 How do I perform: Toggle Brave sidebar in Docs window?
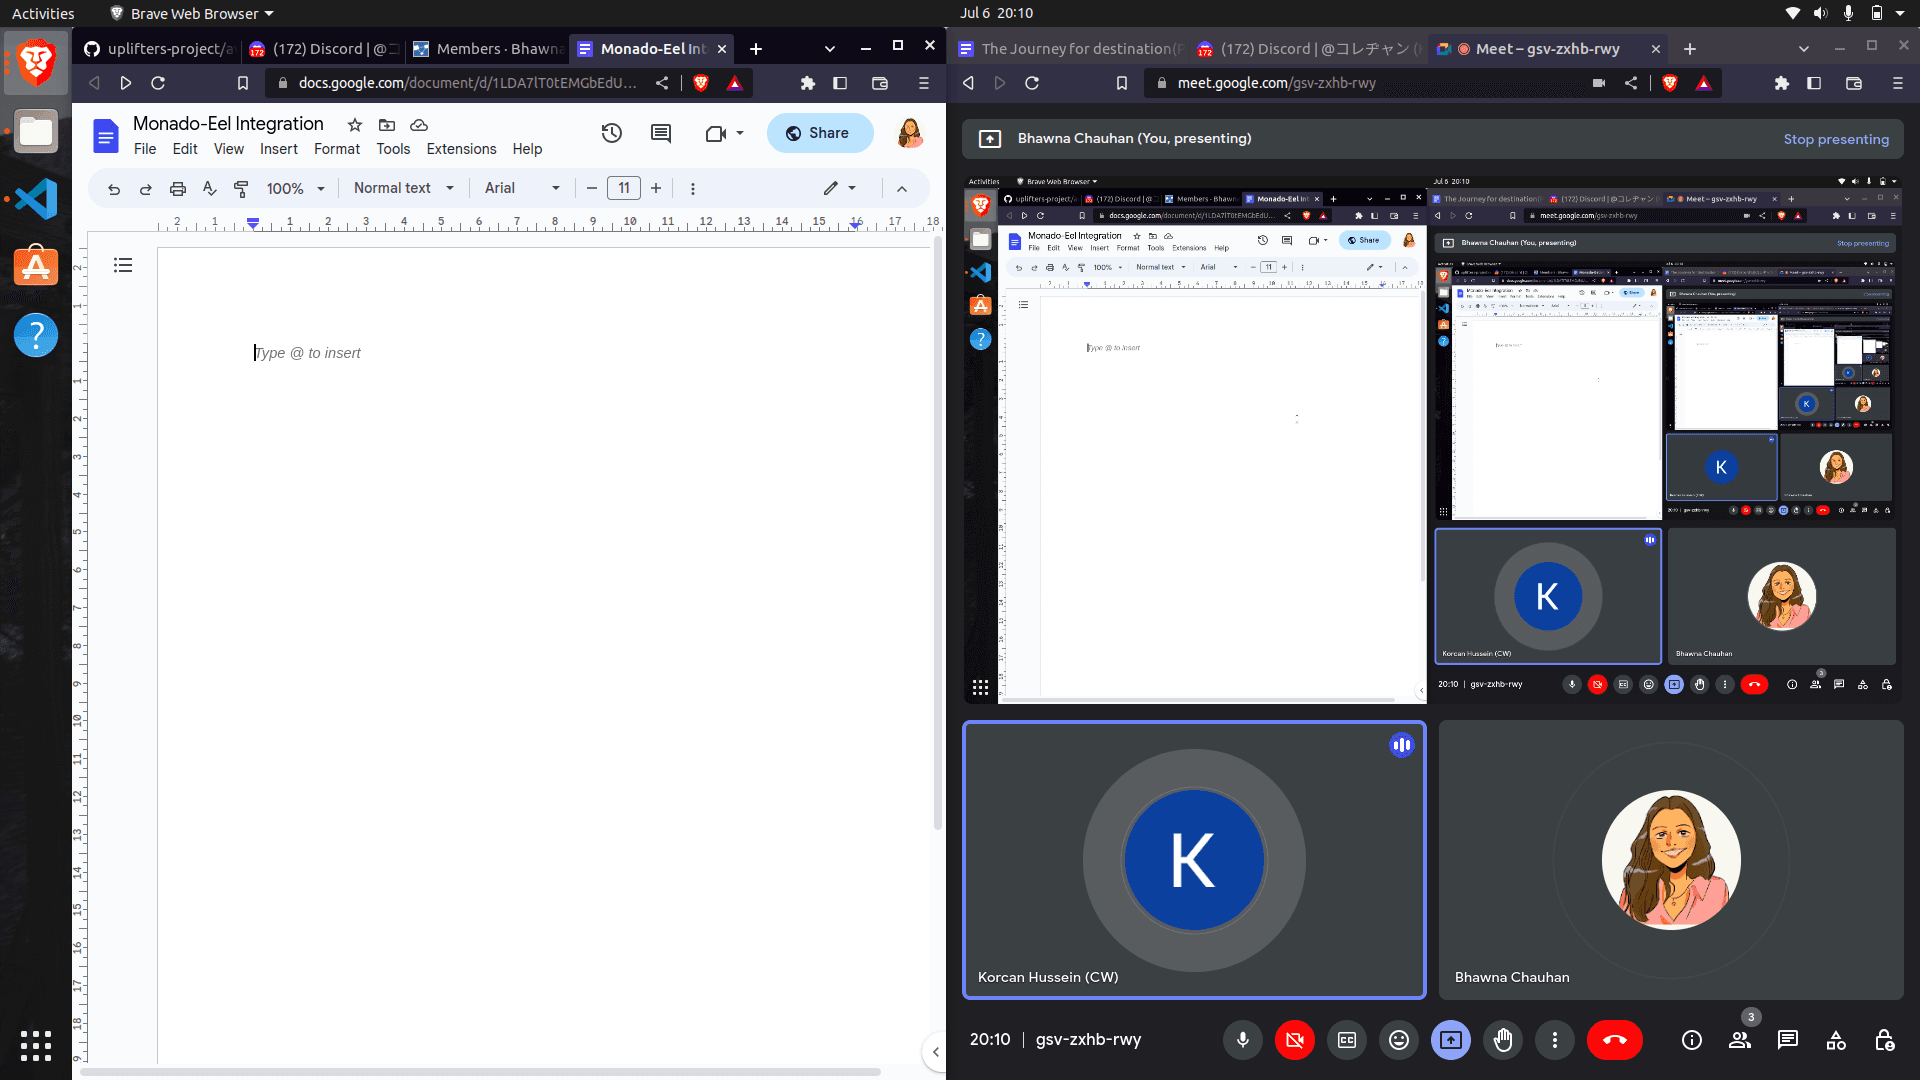[840, 83]
